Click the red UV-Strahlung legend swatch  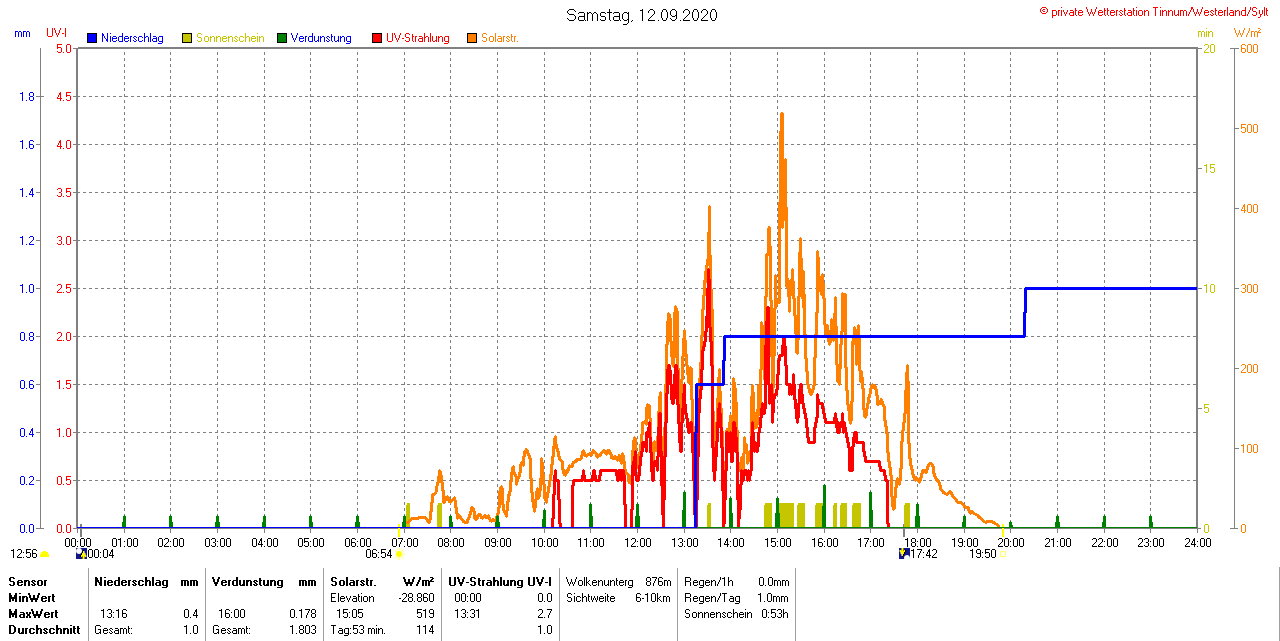coord(377,38)
